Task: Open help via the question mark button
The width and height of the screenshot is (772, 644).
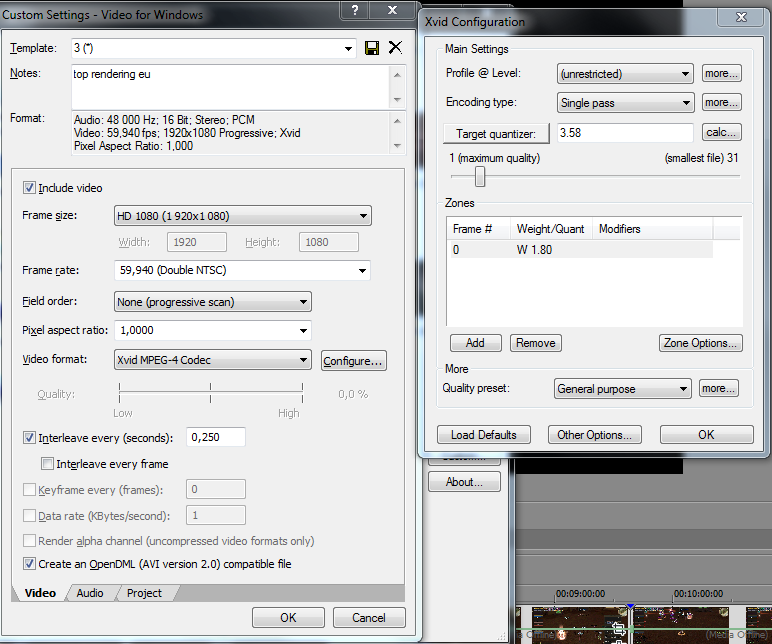Action: [x=355, y=10]
